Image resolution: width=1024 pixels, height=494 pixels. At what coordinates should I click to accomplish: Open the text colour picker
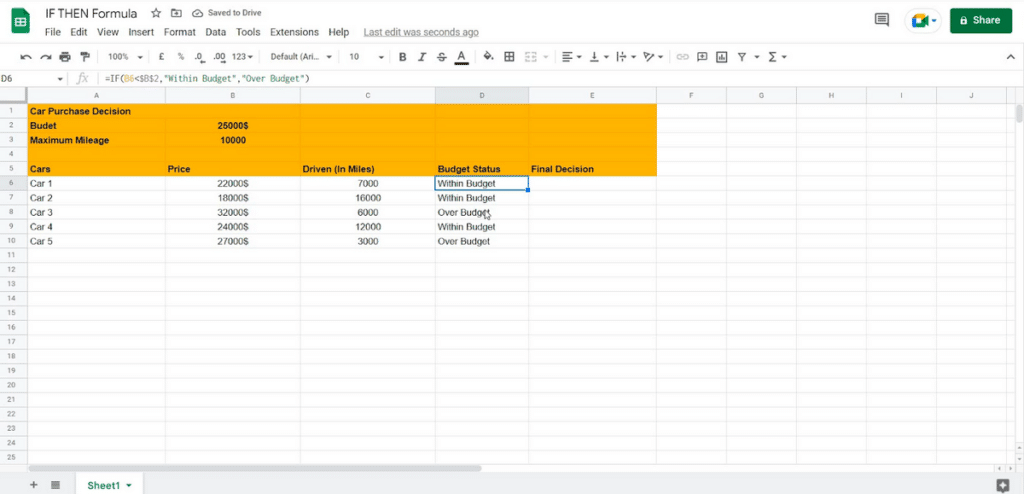(x=461, y=57)
